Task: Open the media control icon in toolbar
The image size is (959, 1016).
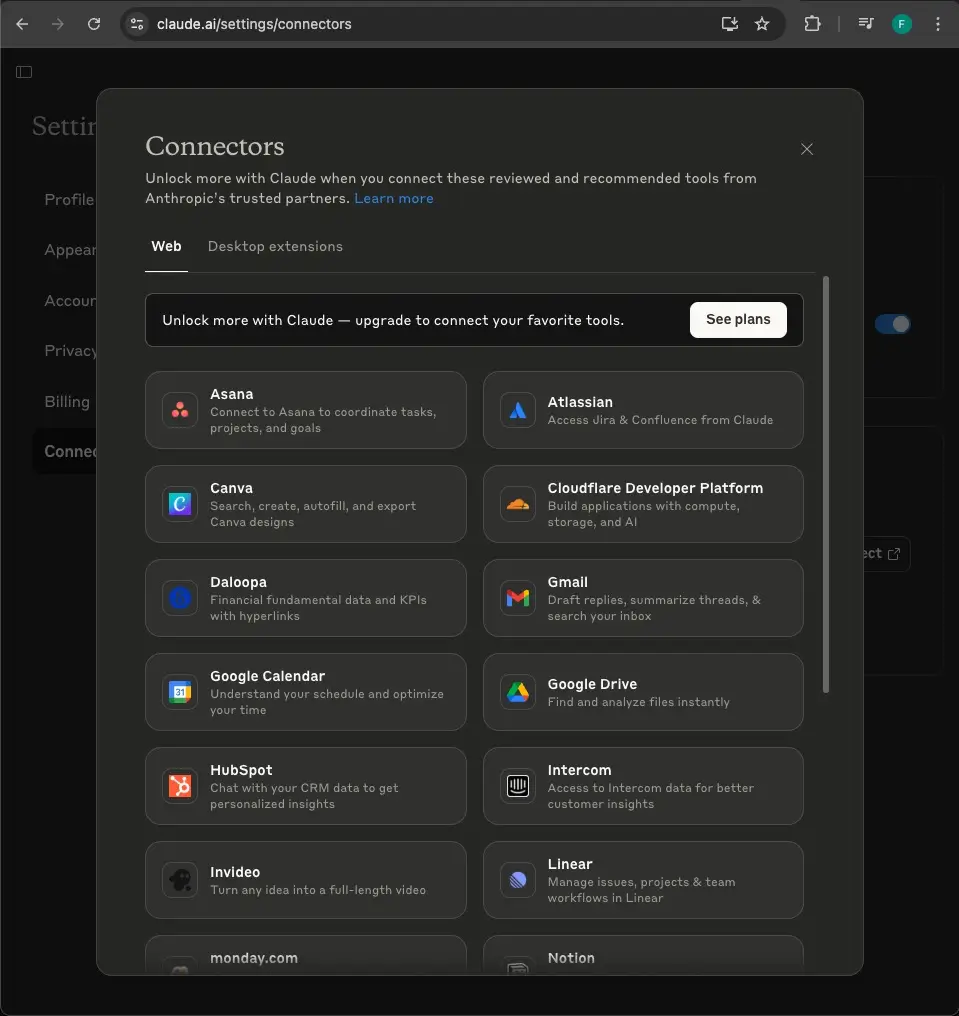Action: coord(866,24)
